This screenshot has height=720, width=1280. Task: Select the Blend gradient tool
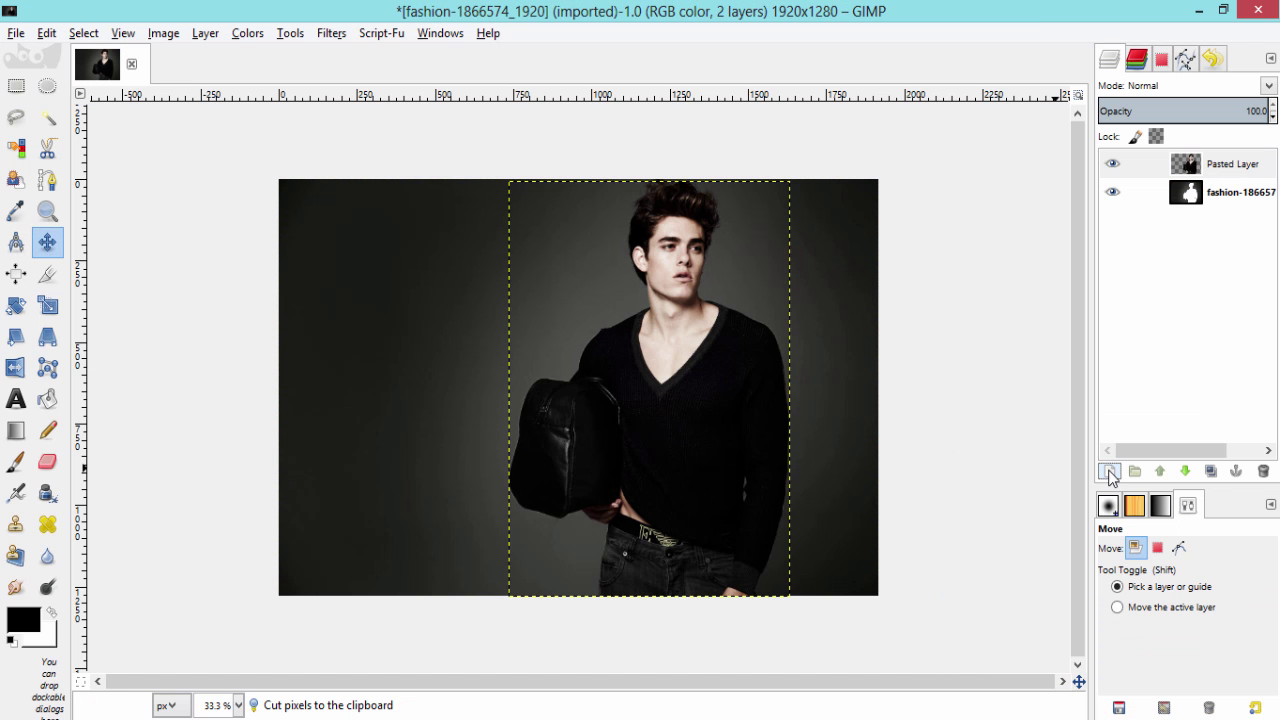16,430
